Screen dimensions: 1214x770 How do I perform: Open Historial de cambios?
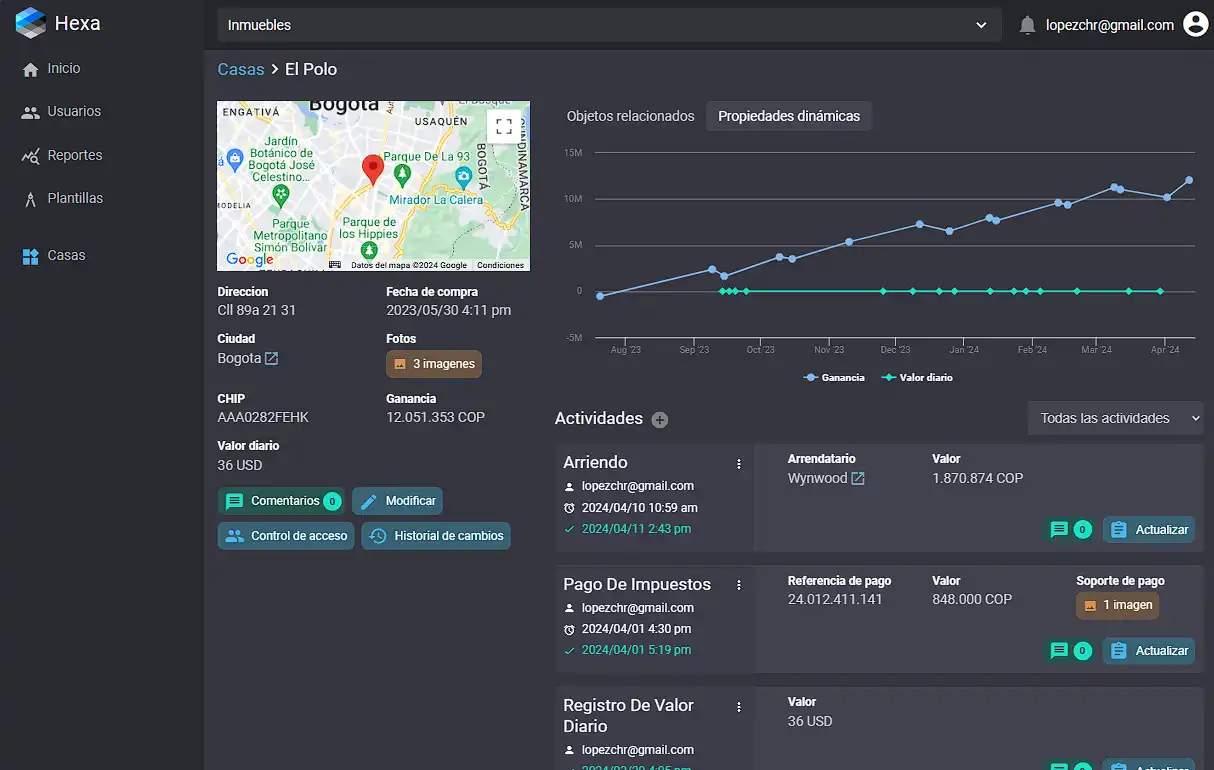(x=436, y=536)
